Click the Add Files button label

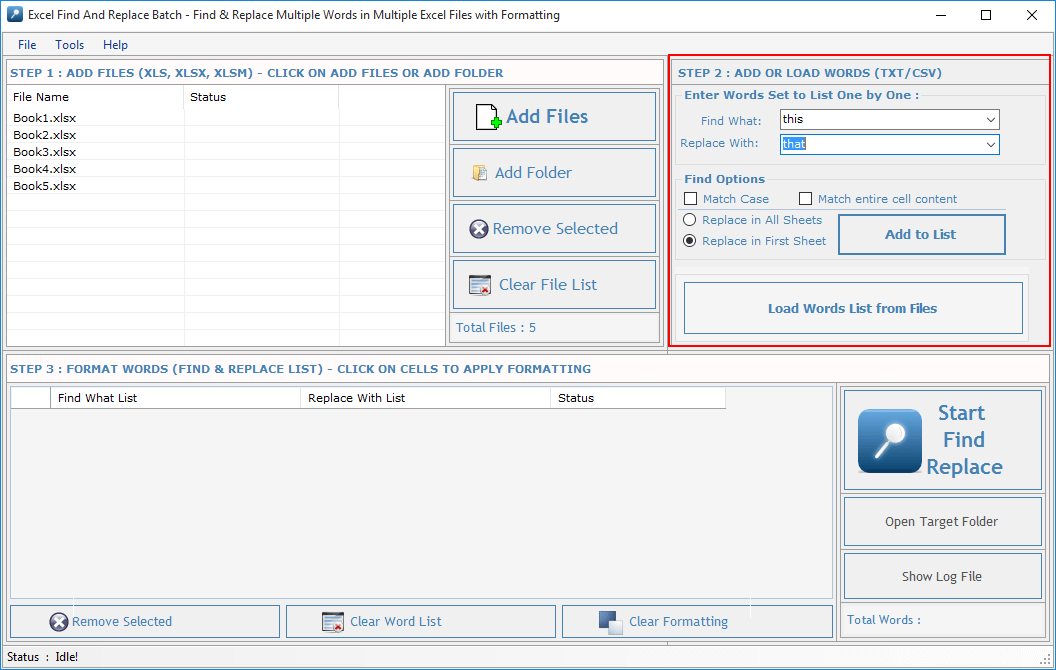click(547, 116)
